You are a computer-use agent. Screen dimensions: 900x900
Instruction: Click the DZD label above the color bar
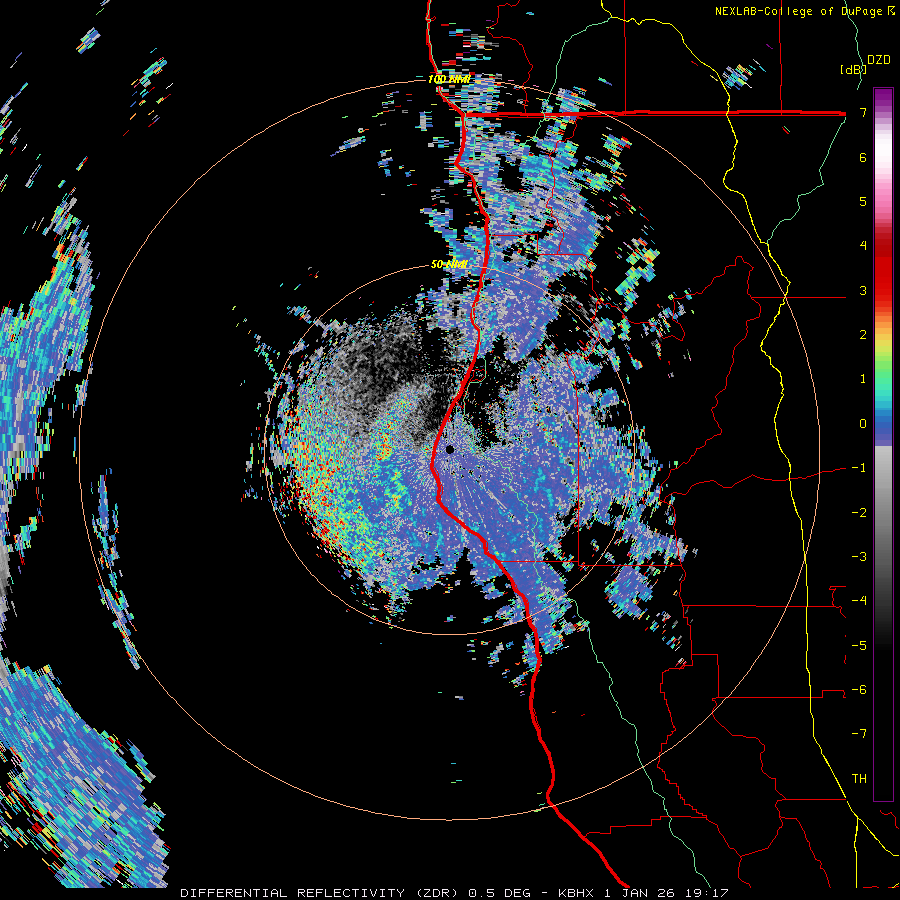point(878,60)
